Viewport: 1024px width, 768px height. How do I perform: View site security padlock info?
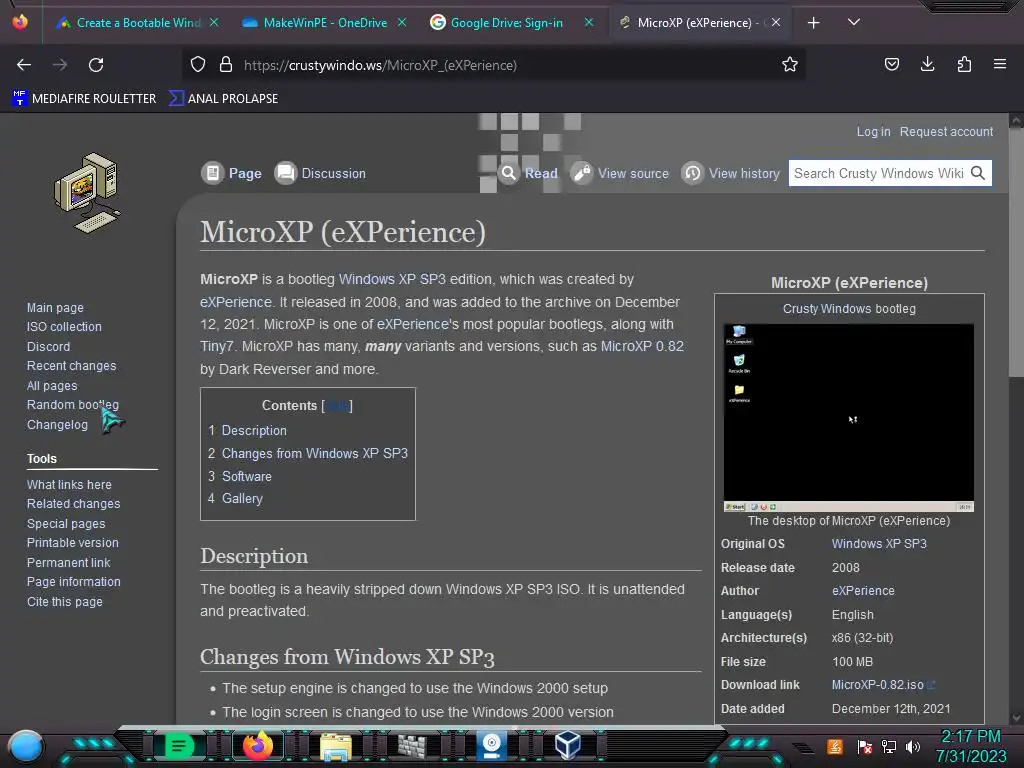coord(226,65)
